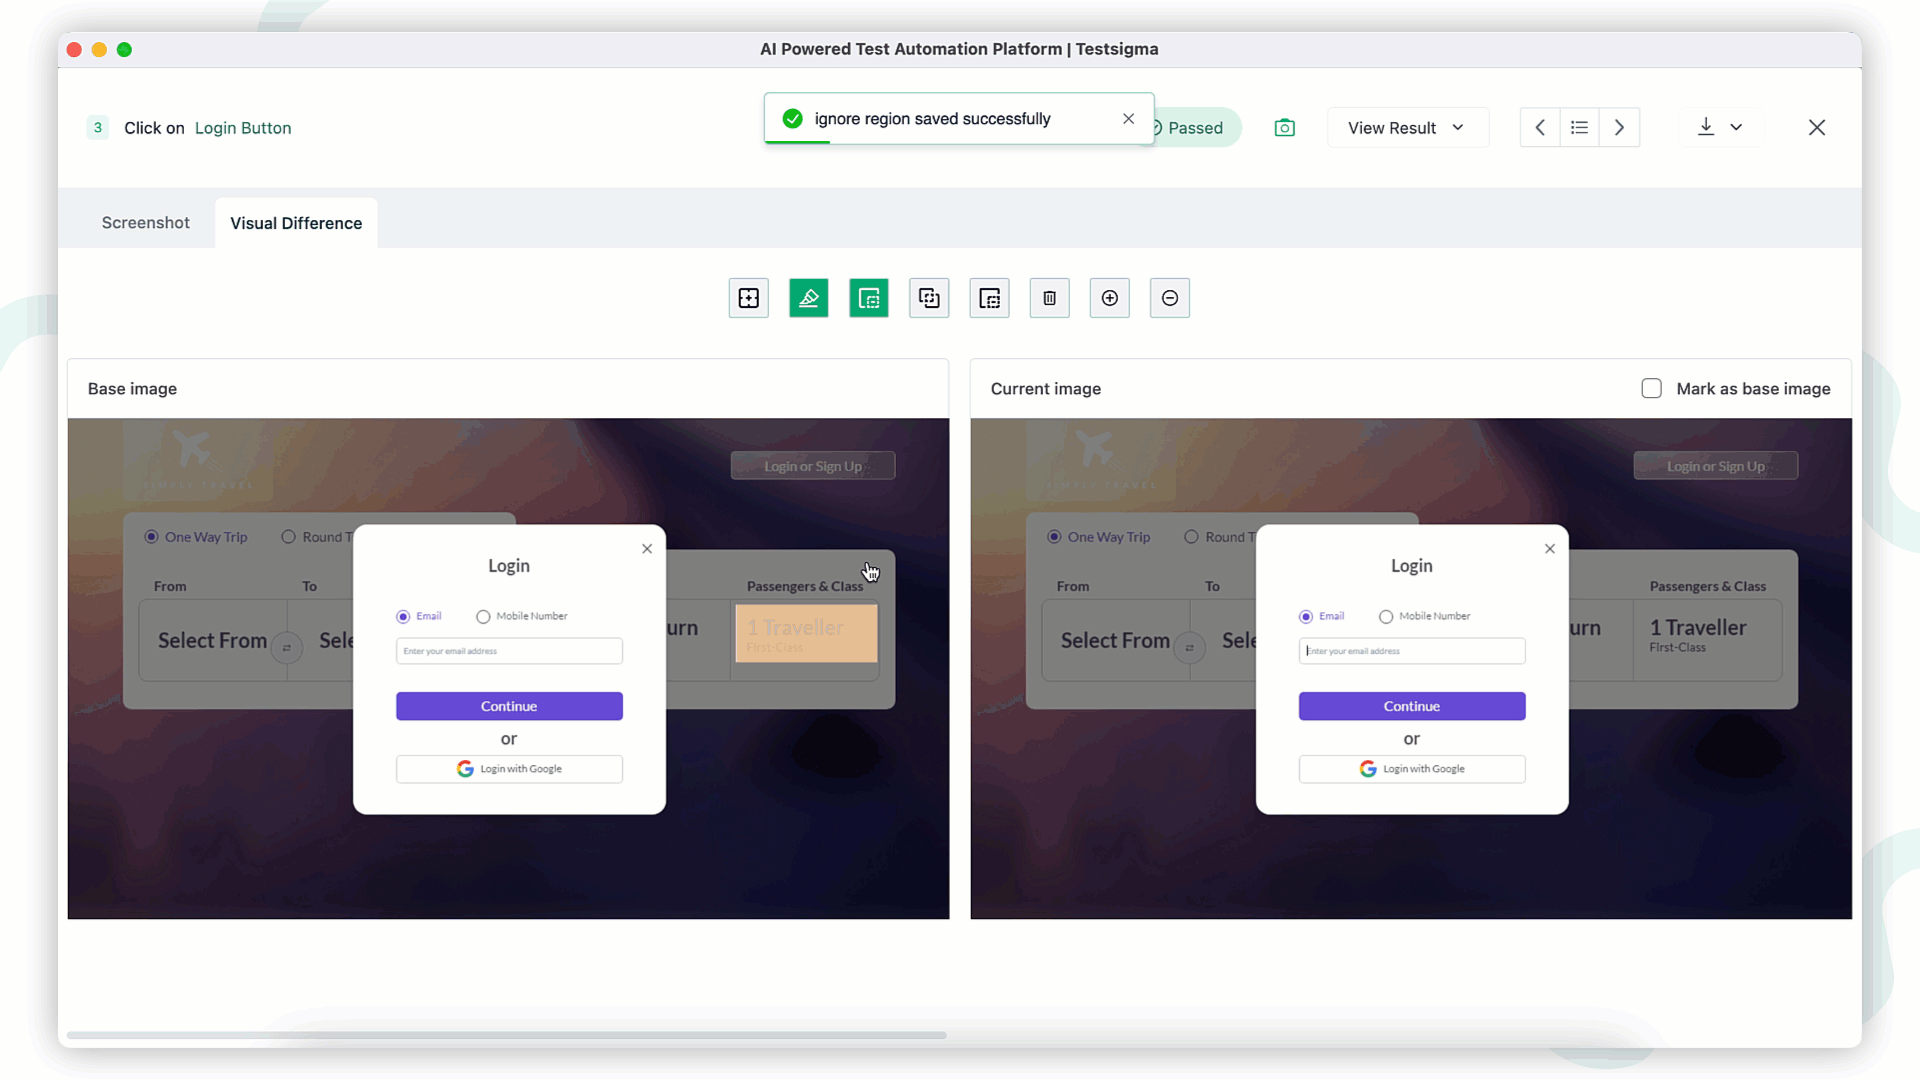Switch to the Screenshot tab
The image size is (1920, 1080).
(x=145, y=223)
